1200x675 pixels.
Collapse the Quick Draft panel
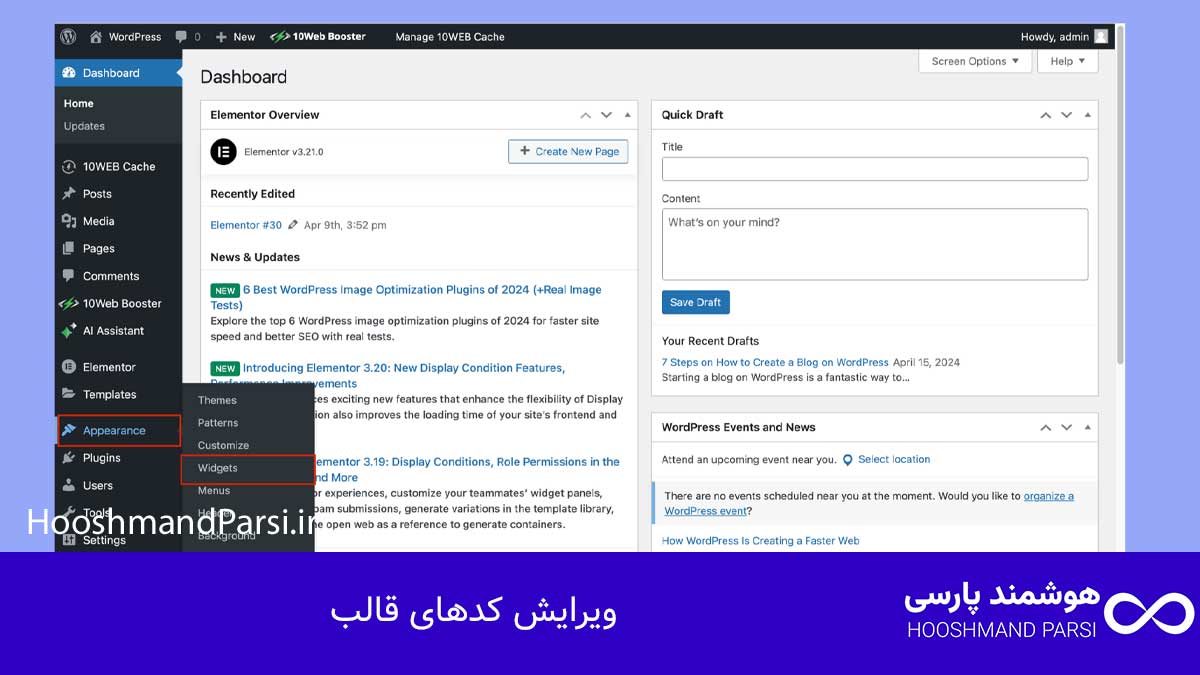[x=1087, y=115]
